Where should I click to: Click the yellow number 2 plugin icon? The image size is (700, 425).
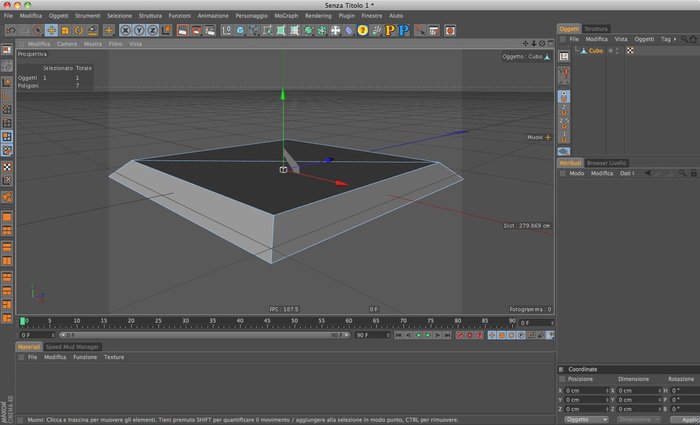point(362,30)
